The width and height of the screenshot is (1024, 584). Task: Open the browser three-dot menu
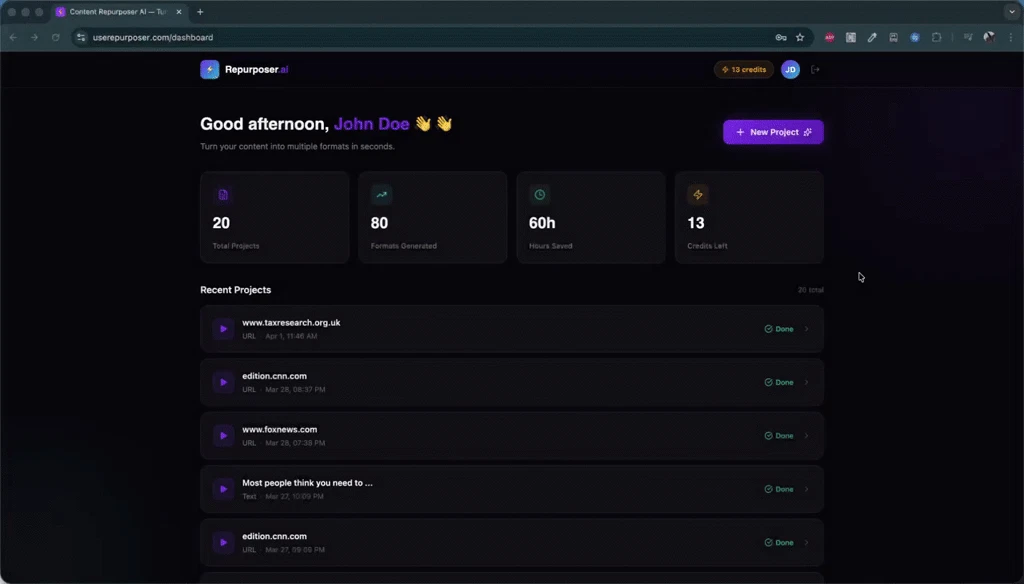tap(1011, 37)
